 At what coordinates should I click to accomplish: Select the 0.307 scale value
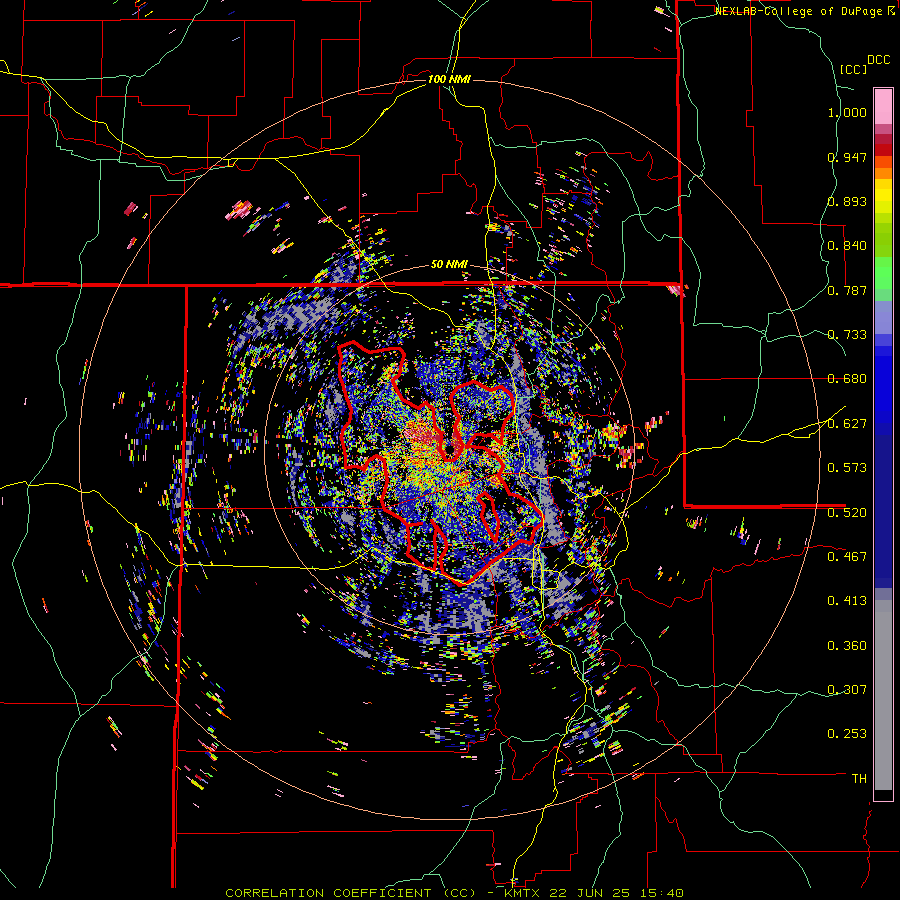point(847,689)
